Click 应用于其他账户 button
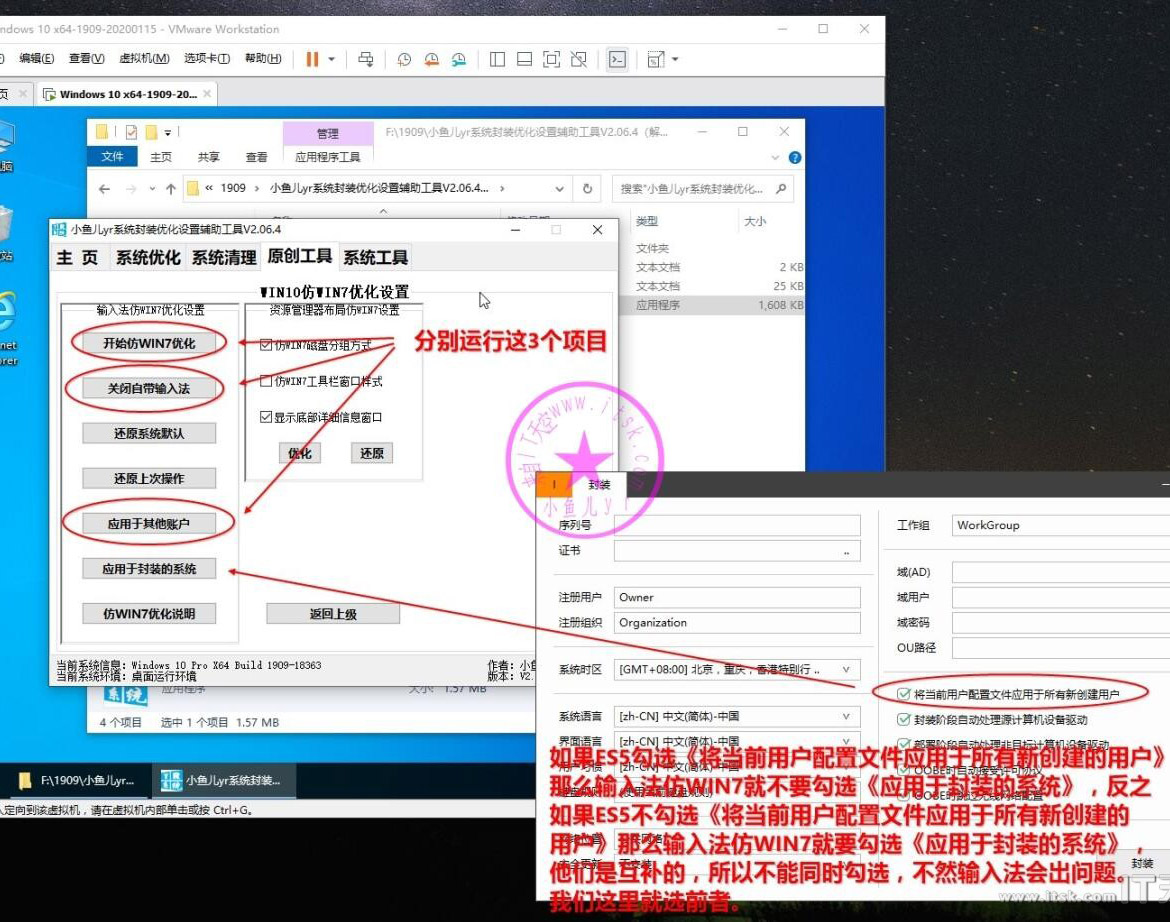1170x922 pixels. click(x=148, y=524)
